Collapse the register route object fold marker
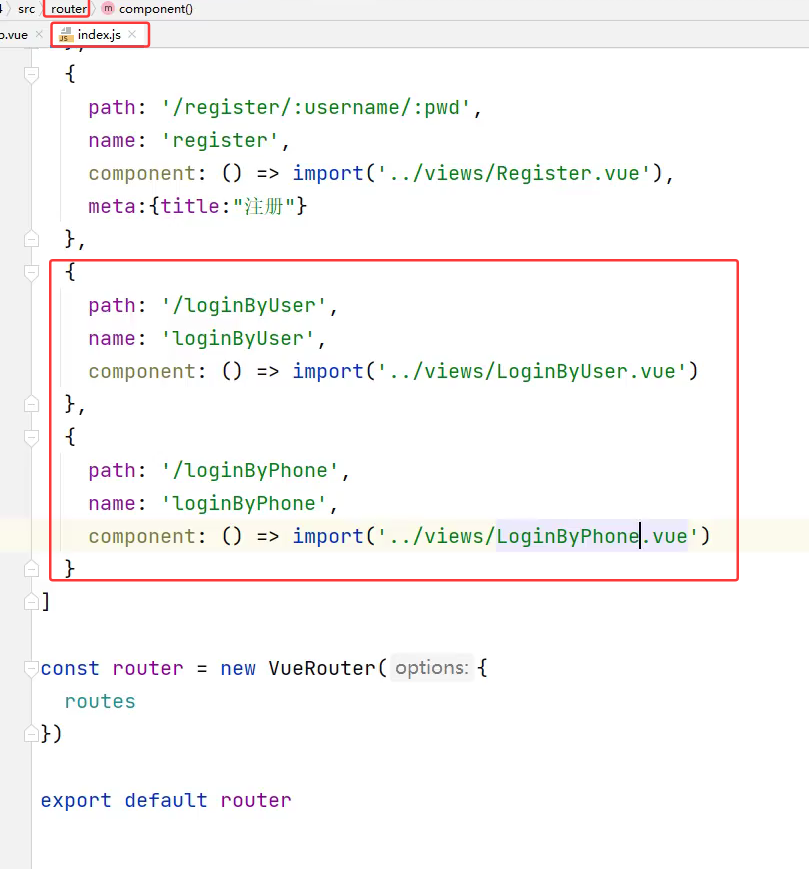The height and width of the screenshot is (869, 809). (x=32, y=74)
